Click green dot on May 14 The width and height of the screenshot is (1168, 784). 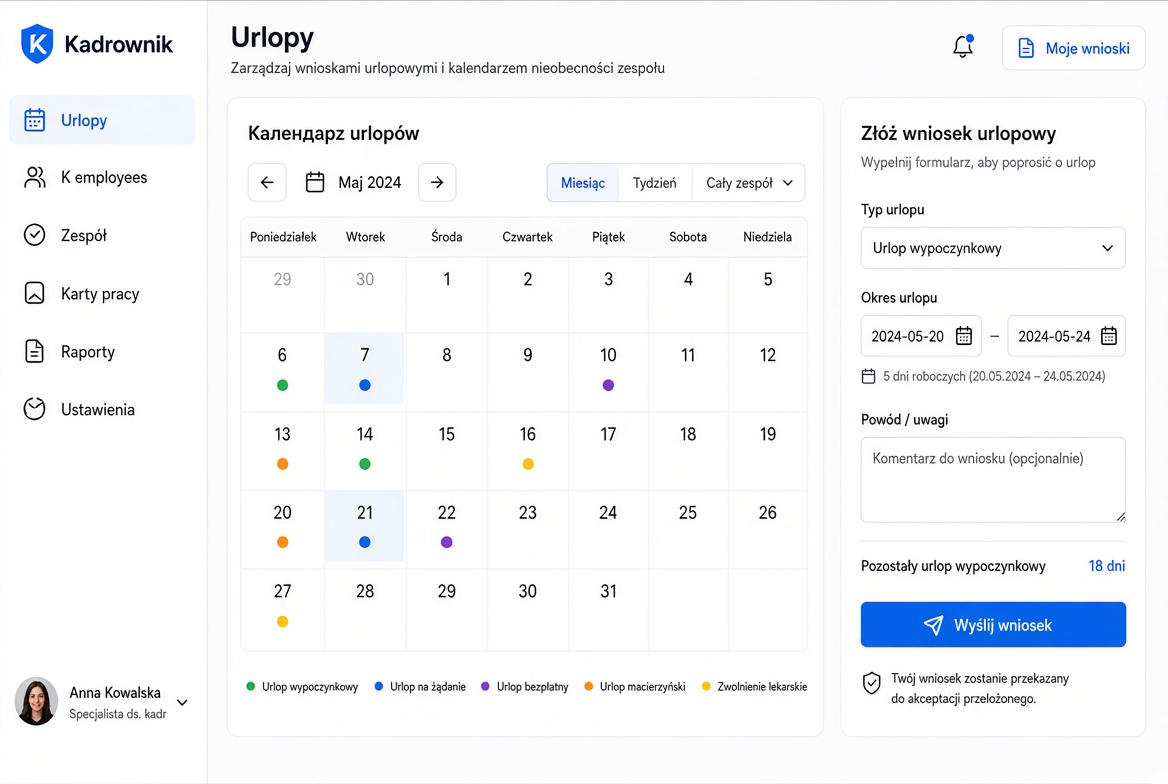point(364,464)
